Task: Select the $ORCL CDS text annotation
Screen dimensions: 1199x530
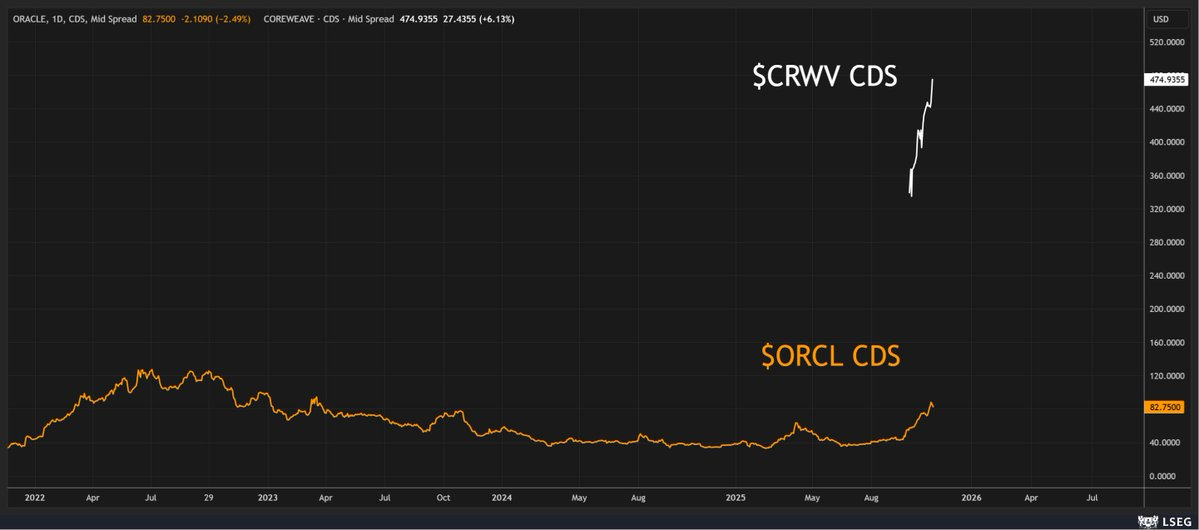Action: (x=830, y=356)
